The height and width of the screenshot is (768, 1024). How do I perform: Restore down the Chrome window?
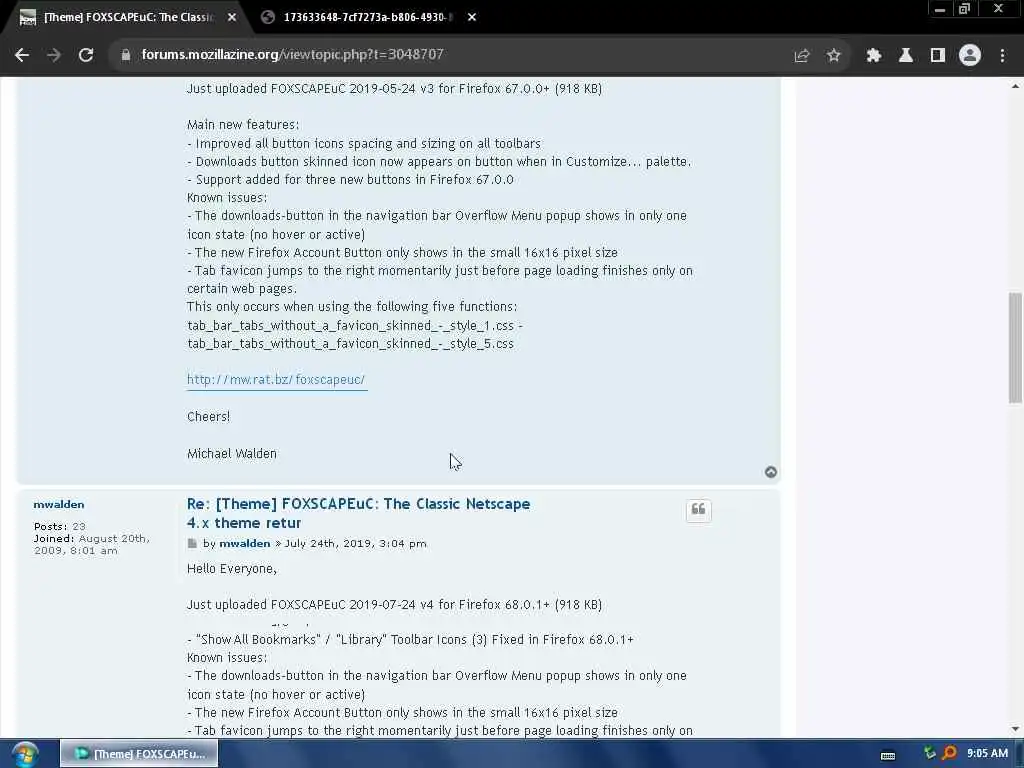click(965, 9)
